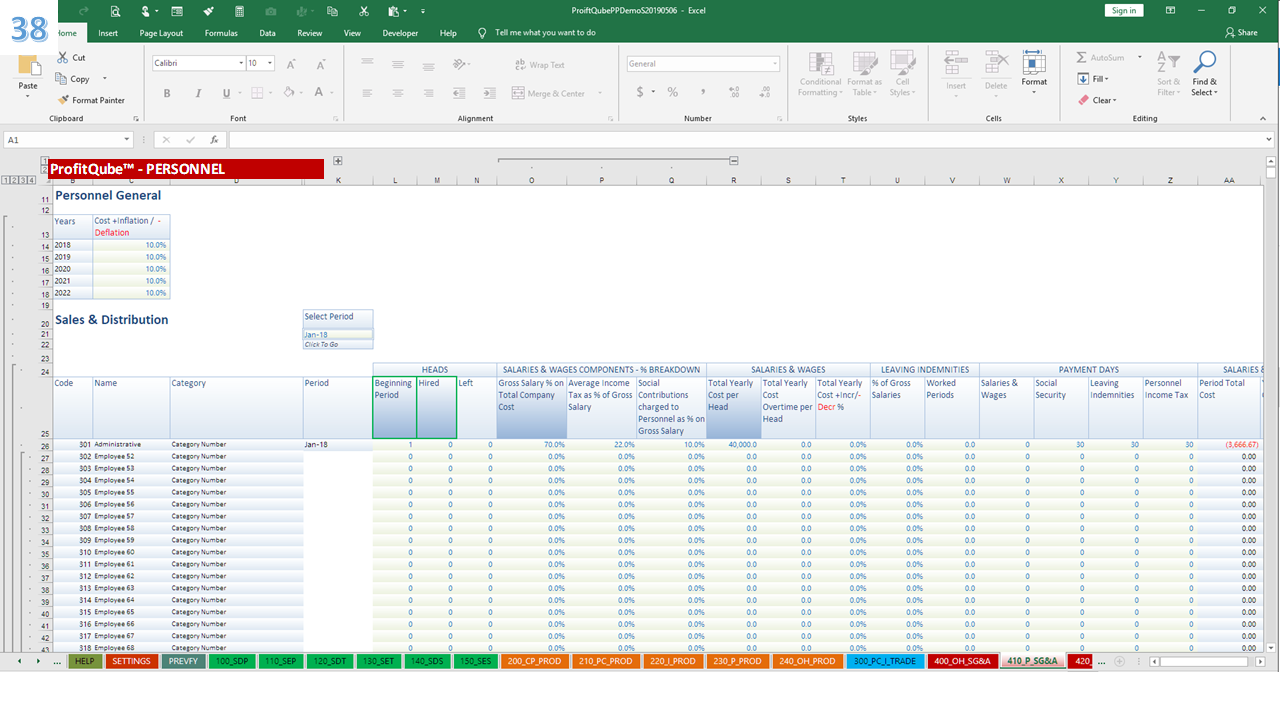The height and width of the screenshot is (720, 1280).
Task: Collapse column group with minus button
Action: coord(734,160)
